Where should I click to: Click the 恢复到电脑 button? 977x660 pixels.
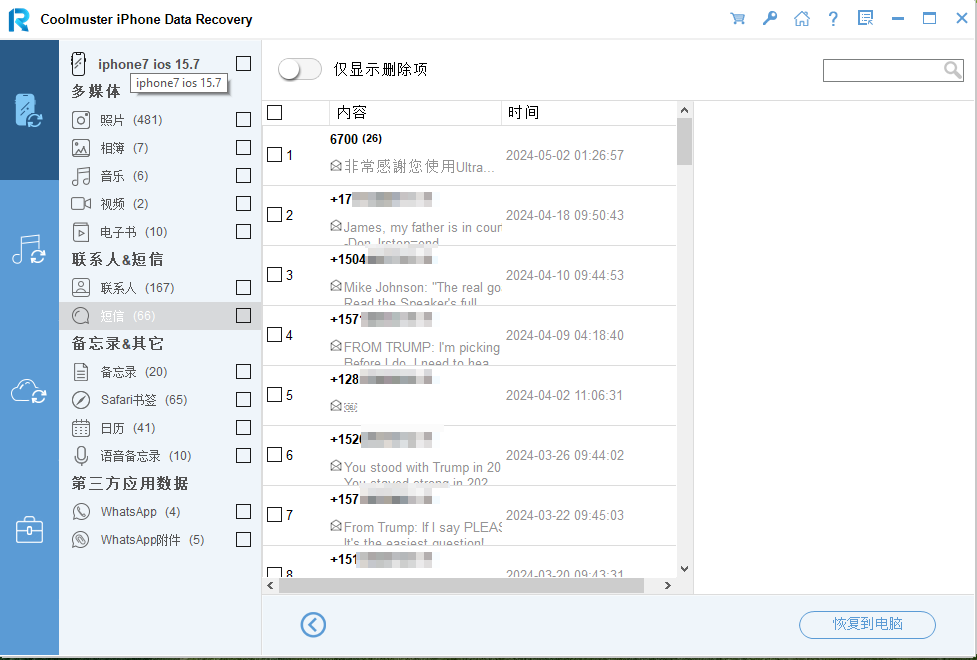point(867,624)
